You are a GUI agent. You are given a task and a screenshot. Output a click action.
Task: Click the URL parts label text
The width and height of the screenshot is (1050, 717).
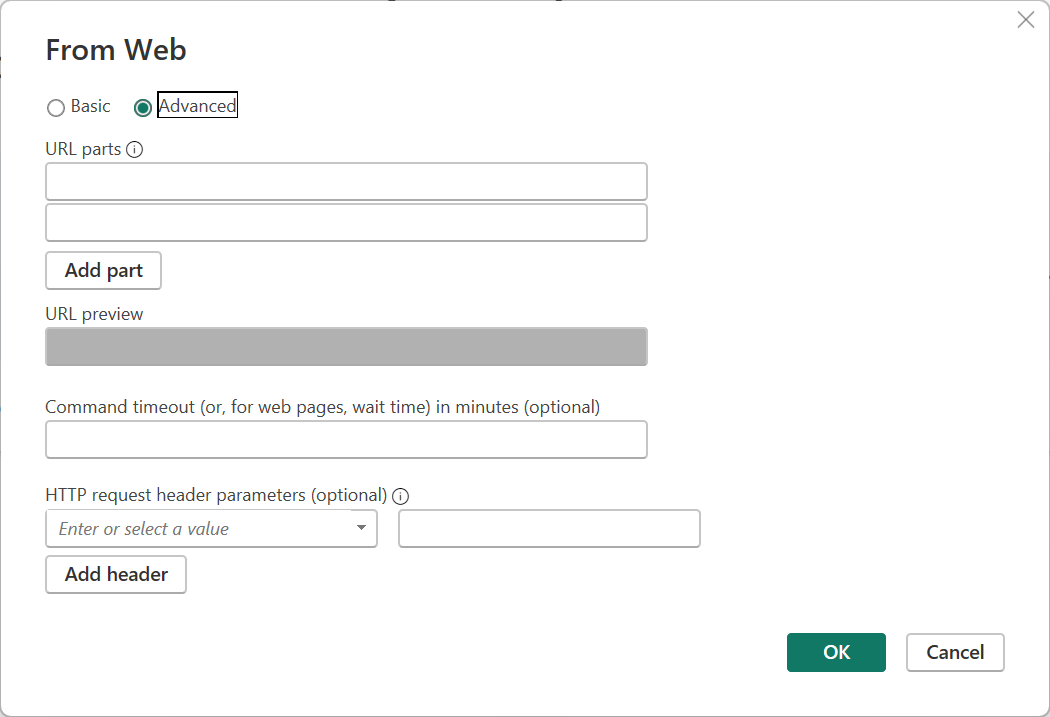point(83,149)
